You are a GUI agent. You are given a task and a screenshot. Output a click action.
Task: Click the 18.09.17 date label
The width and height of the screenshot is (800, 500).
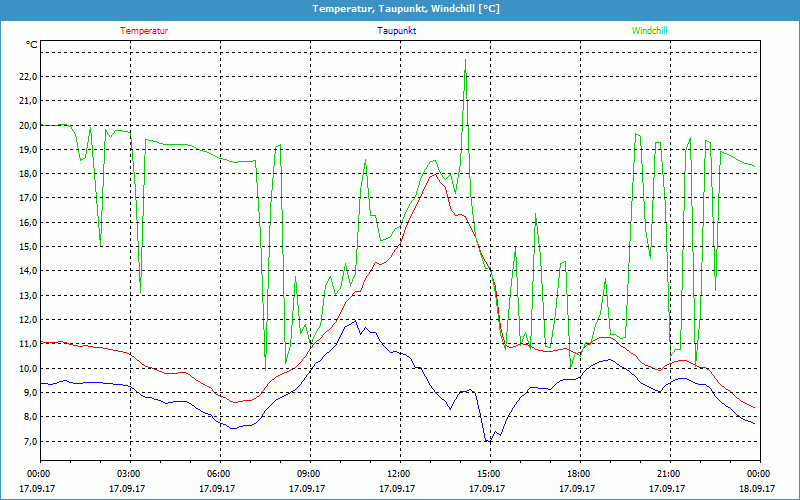(758, 489)
